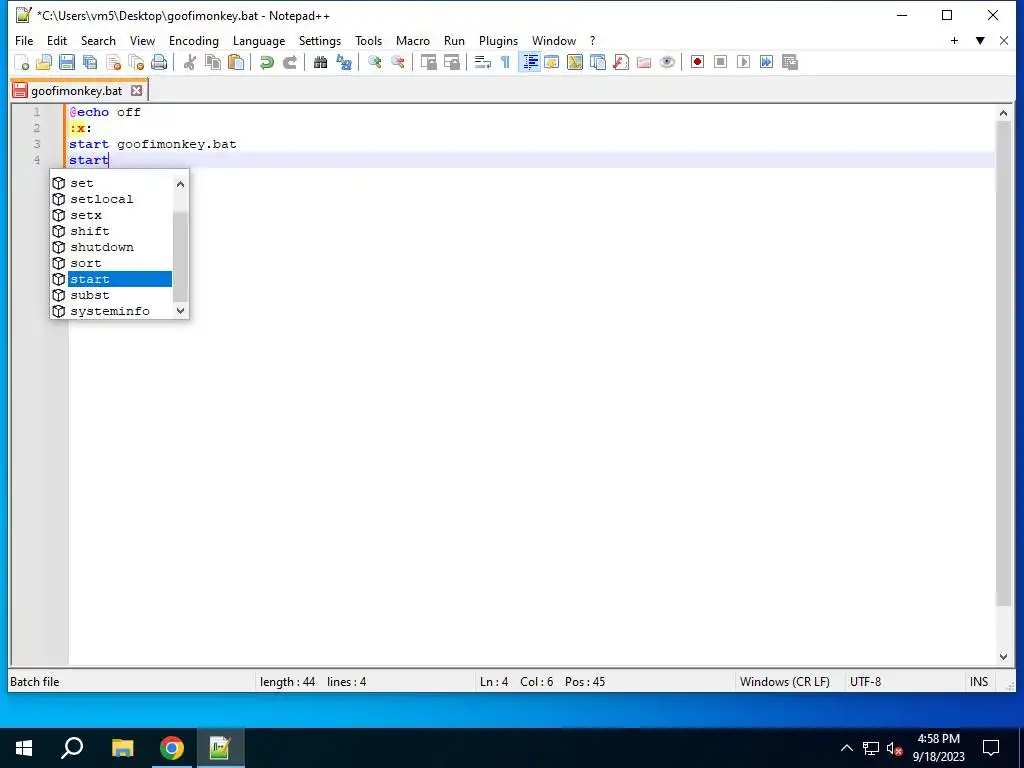Click the Zoom Out toolbar icon
The image size is (1024, 768).
pyautogui.click(x=397, y=62)
